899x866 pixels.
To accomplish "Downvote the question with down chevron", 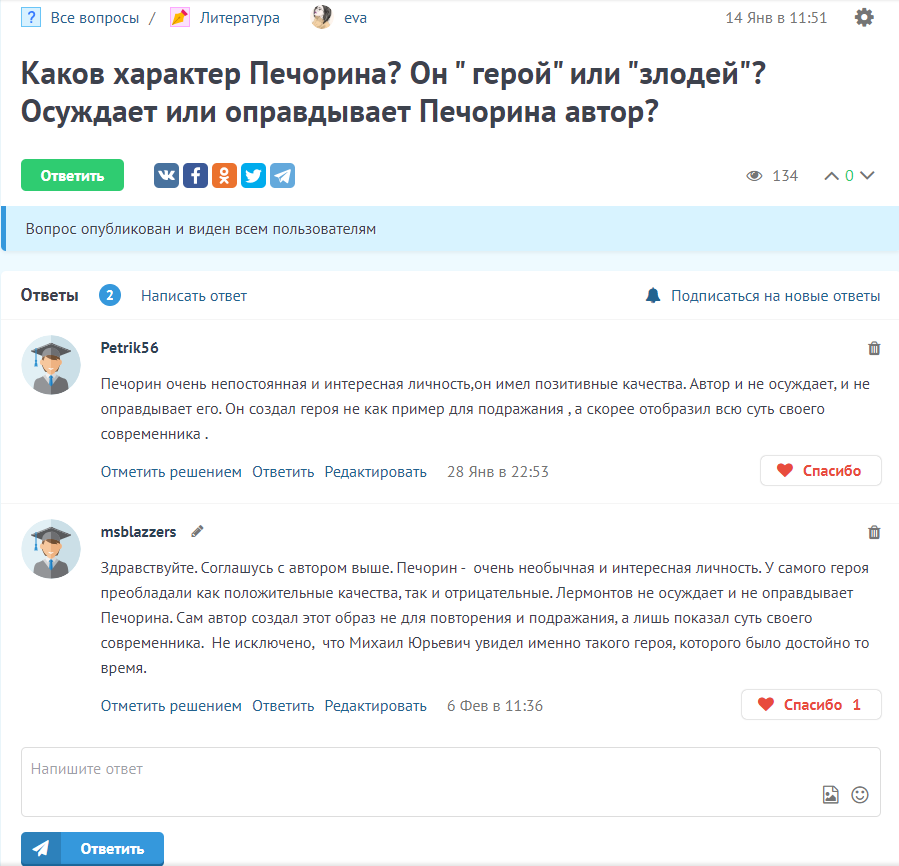I will click(867, 175).
